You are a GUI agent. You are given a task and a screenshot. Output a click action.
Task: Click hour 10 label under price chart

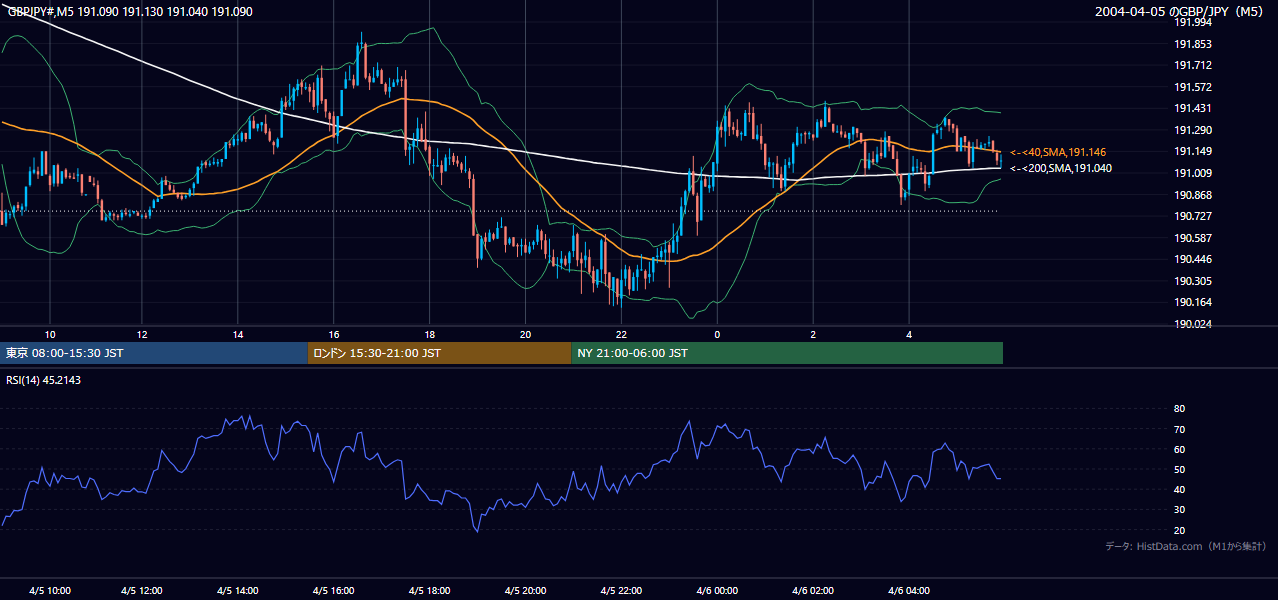click(x=50, y=334)
